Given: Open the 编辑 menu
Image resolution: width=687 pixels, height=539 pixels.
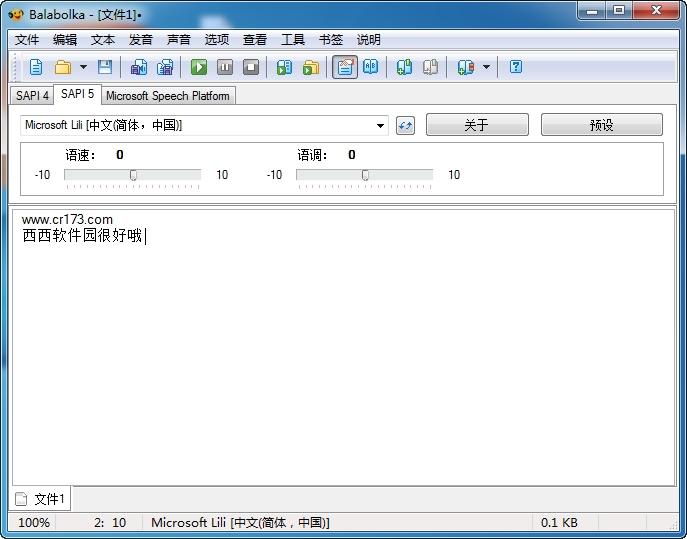Looking at the screenshot, I should point(65,40).
